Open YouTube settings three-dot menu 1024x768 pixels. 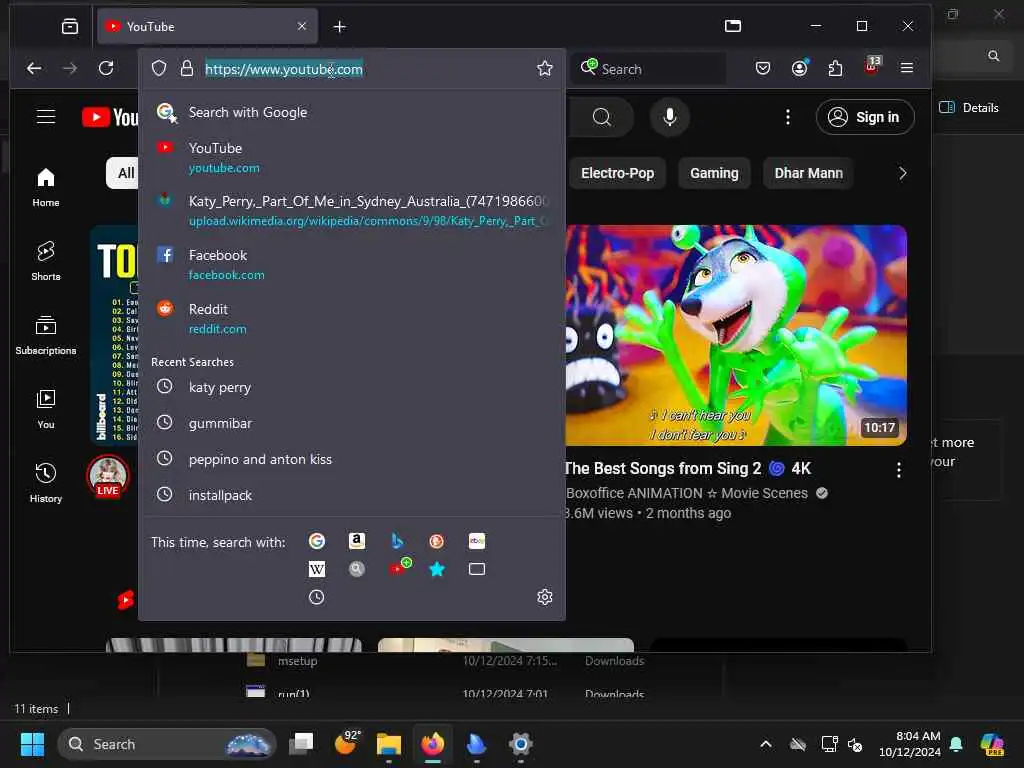[788, 117]
